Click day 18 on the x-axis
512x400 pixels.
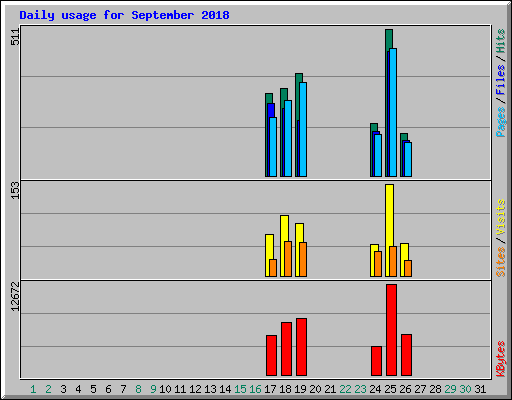tap(285, 389)
